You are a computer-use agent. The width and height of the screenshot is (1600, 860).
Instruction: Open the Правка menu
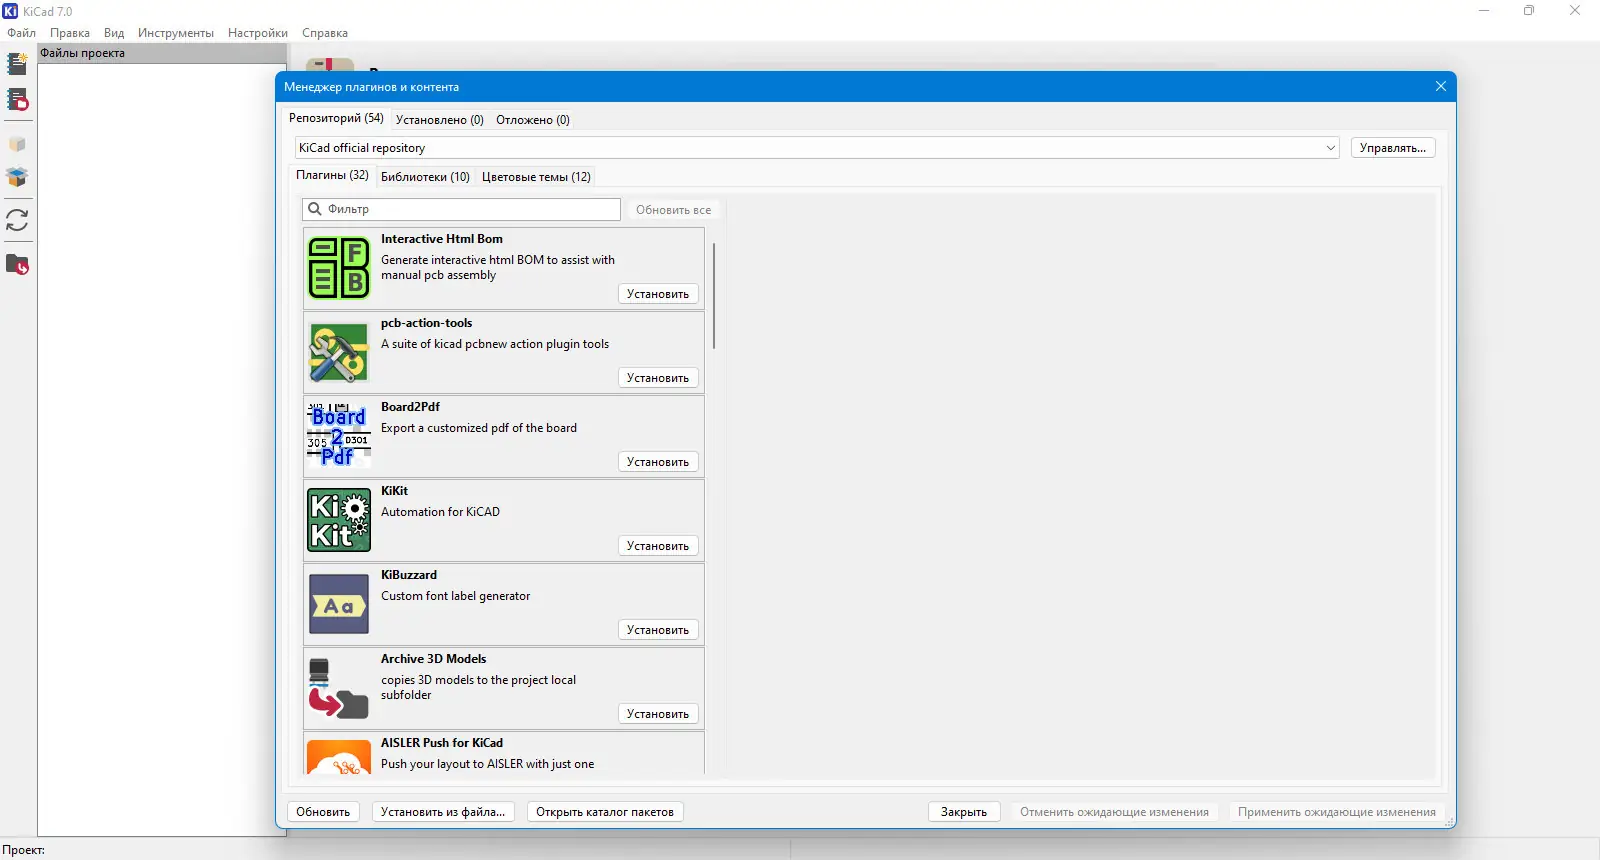pos(70,33)
